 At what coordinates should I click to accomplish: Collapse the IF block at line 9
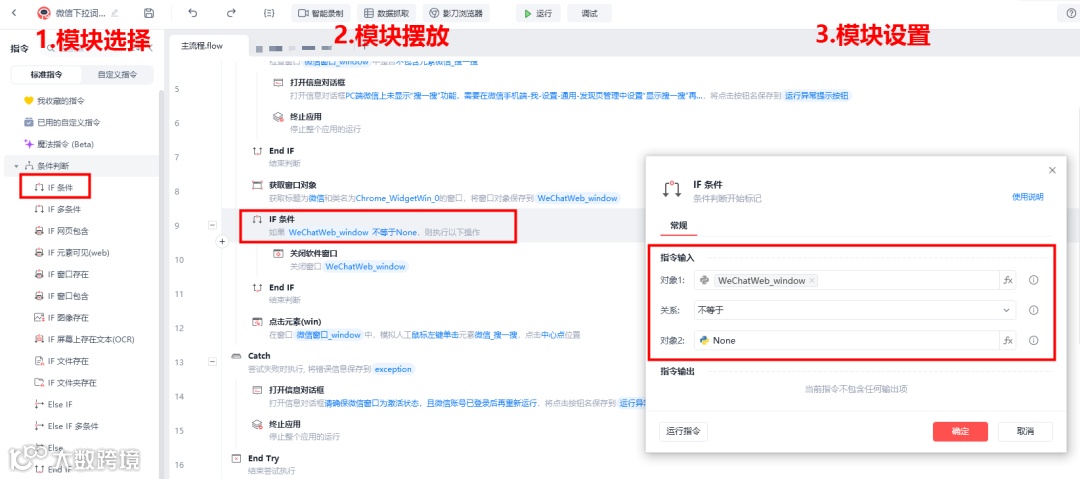click(x=212, y=225)
